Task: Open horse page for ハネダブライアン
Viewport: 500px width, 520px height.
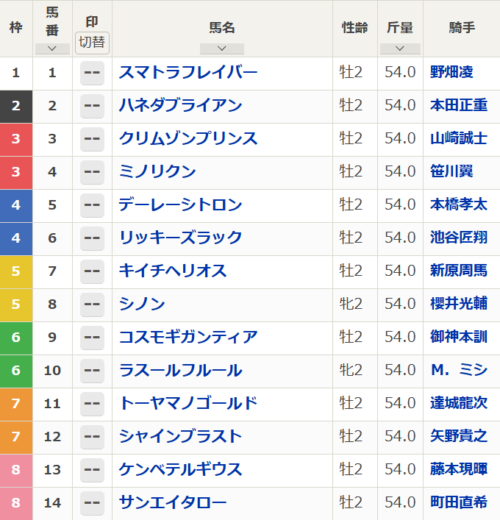Action: [180, 106]
